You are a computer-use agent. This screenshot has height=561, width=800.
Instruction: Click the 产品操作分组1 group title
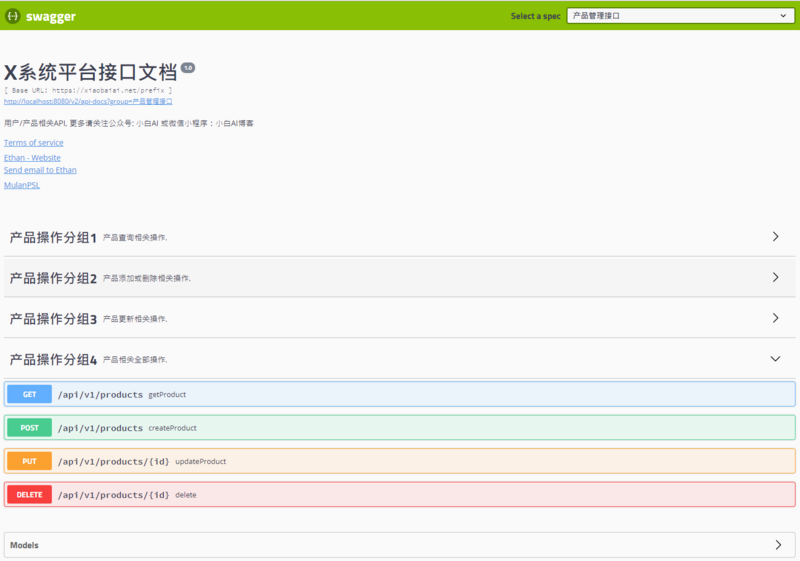(53, 238)
